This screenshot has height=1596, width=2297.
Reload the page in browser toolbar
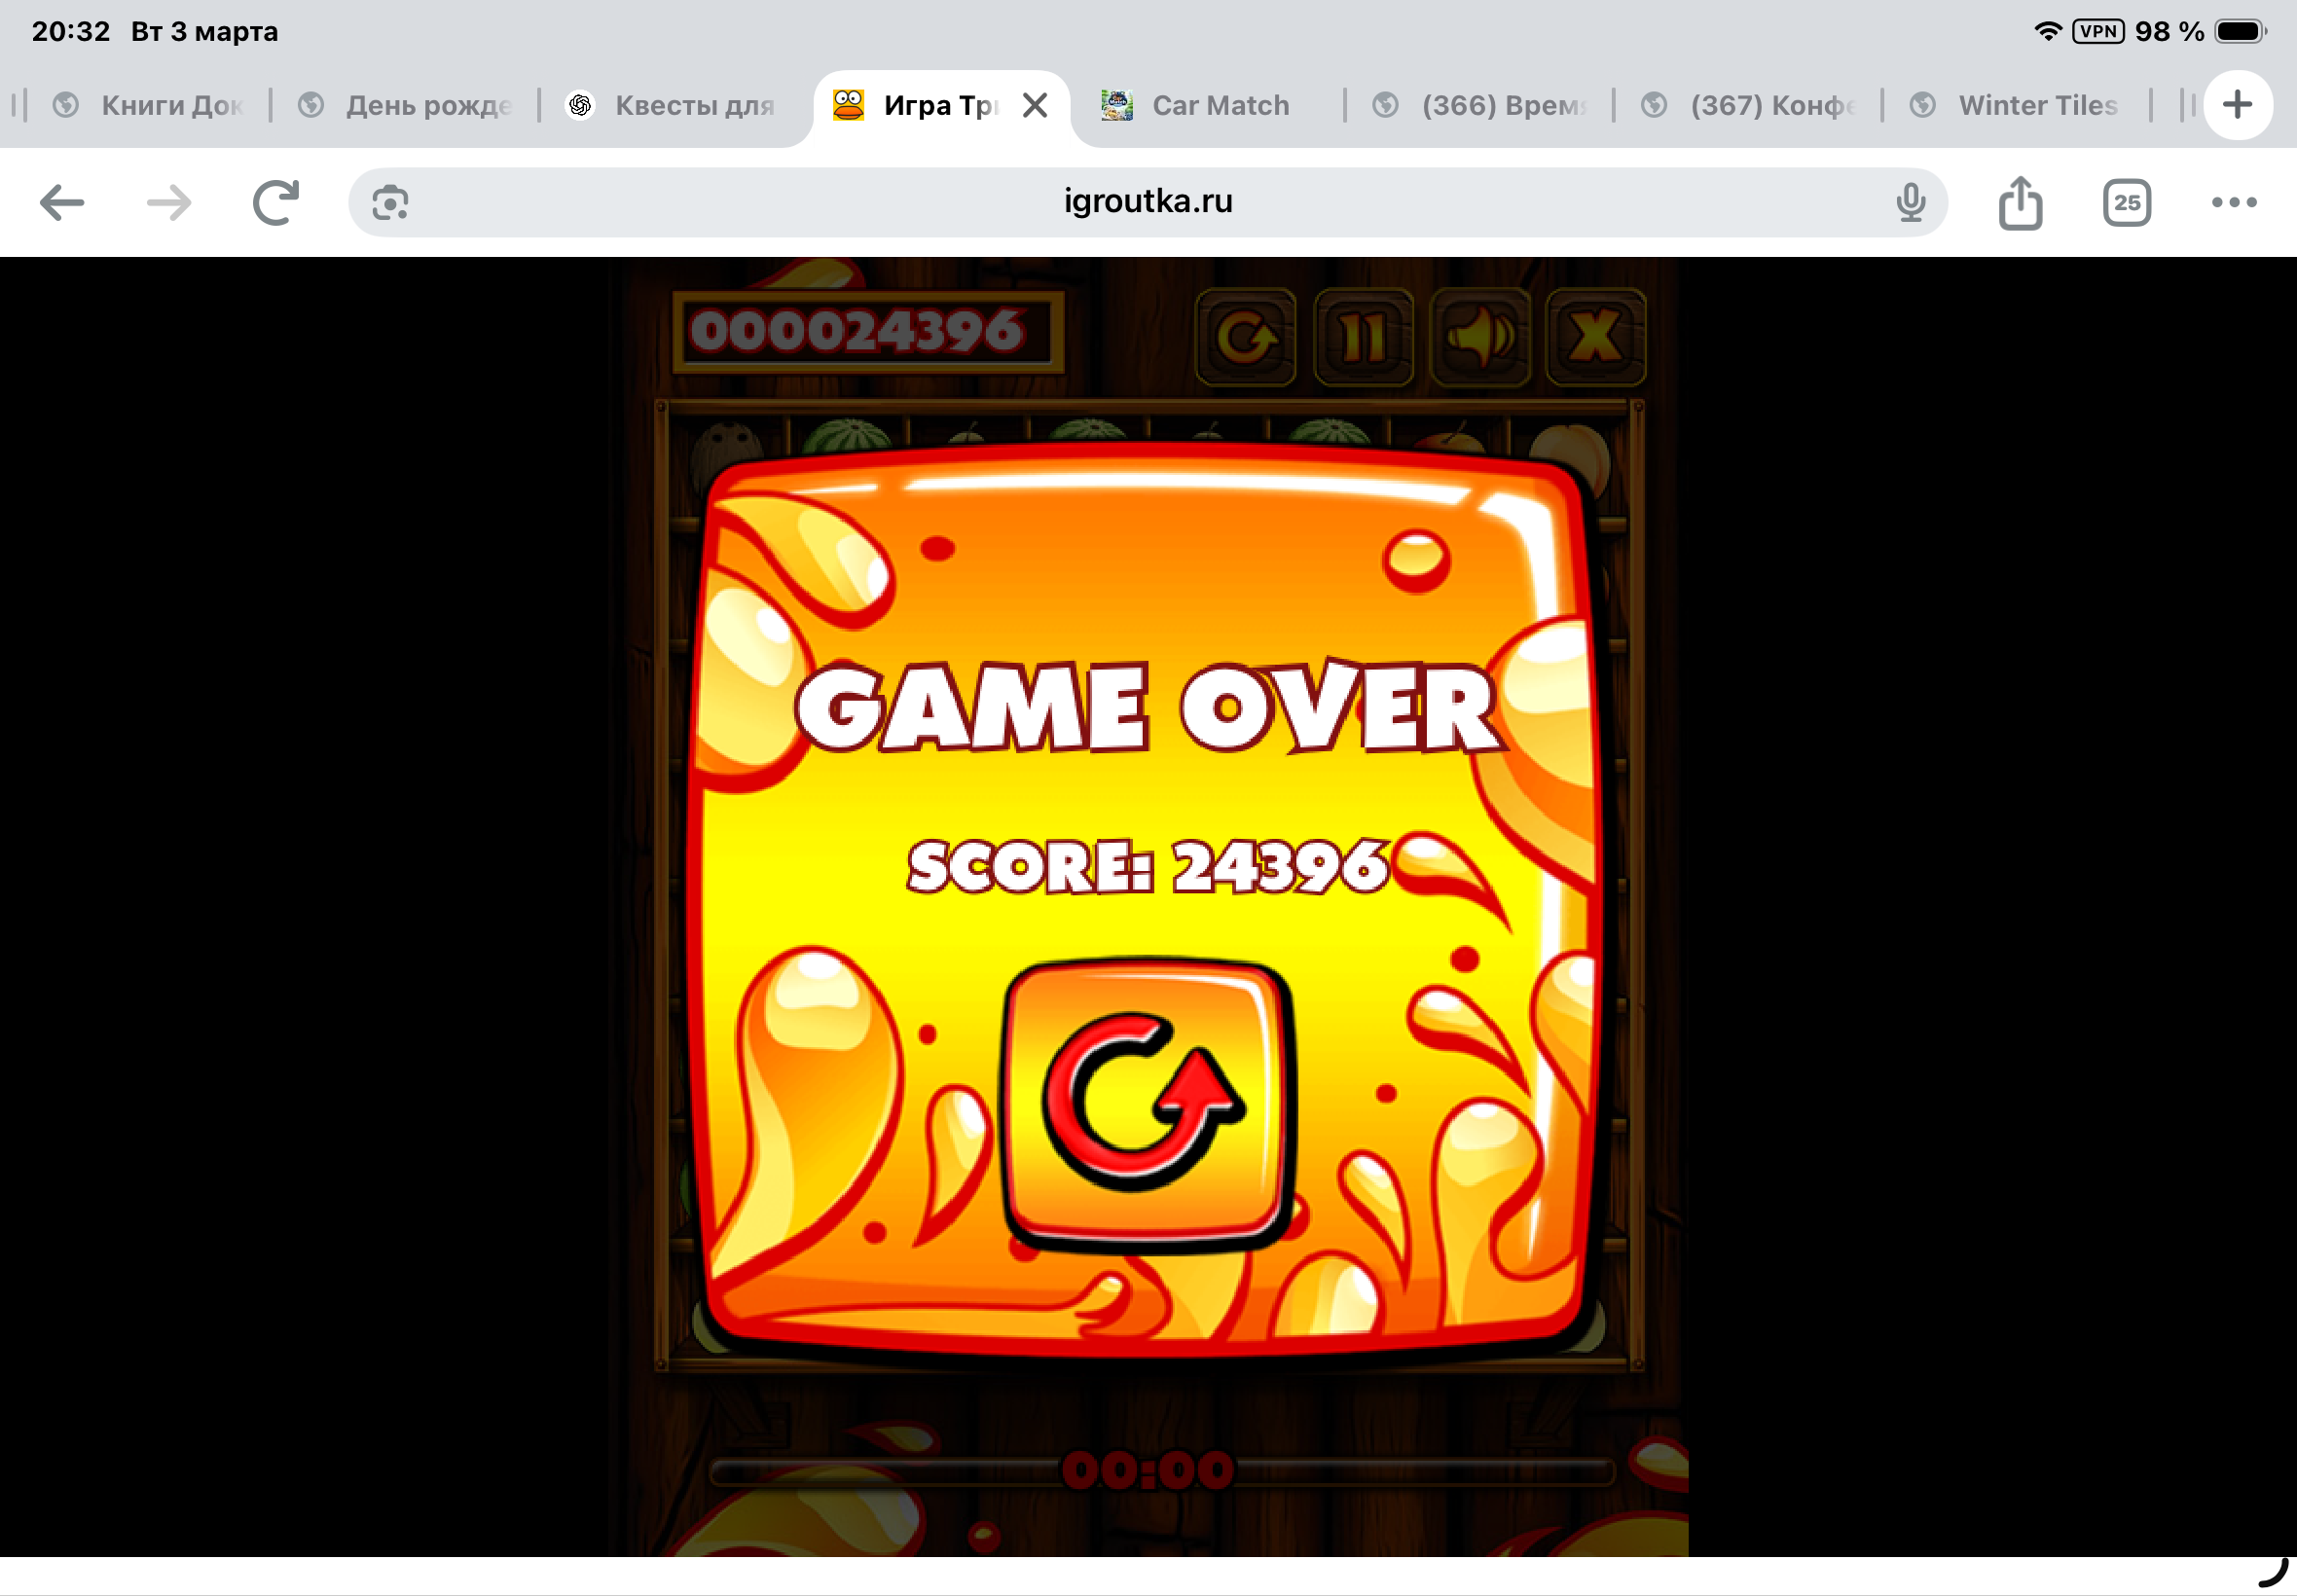pyautogui.click(x=276, y=203)
